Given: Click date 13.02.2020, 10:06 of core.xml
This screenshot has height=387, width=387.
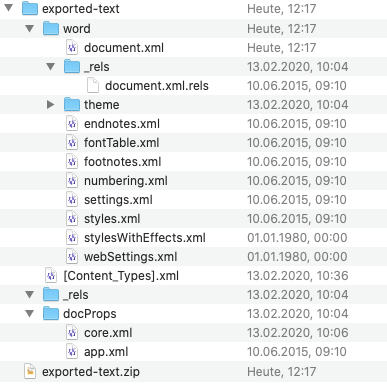Looking at the screenshot, I should (298, 333).
